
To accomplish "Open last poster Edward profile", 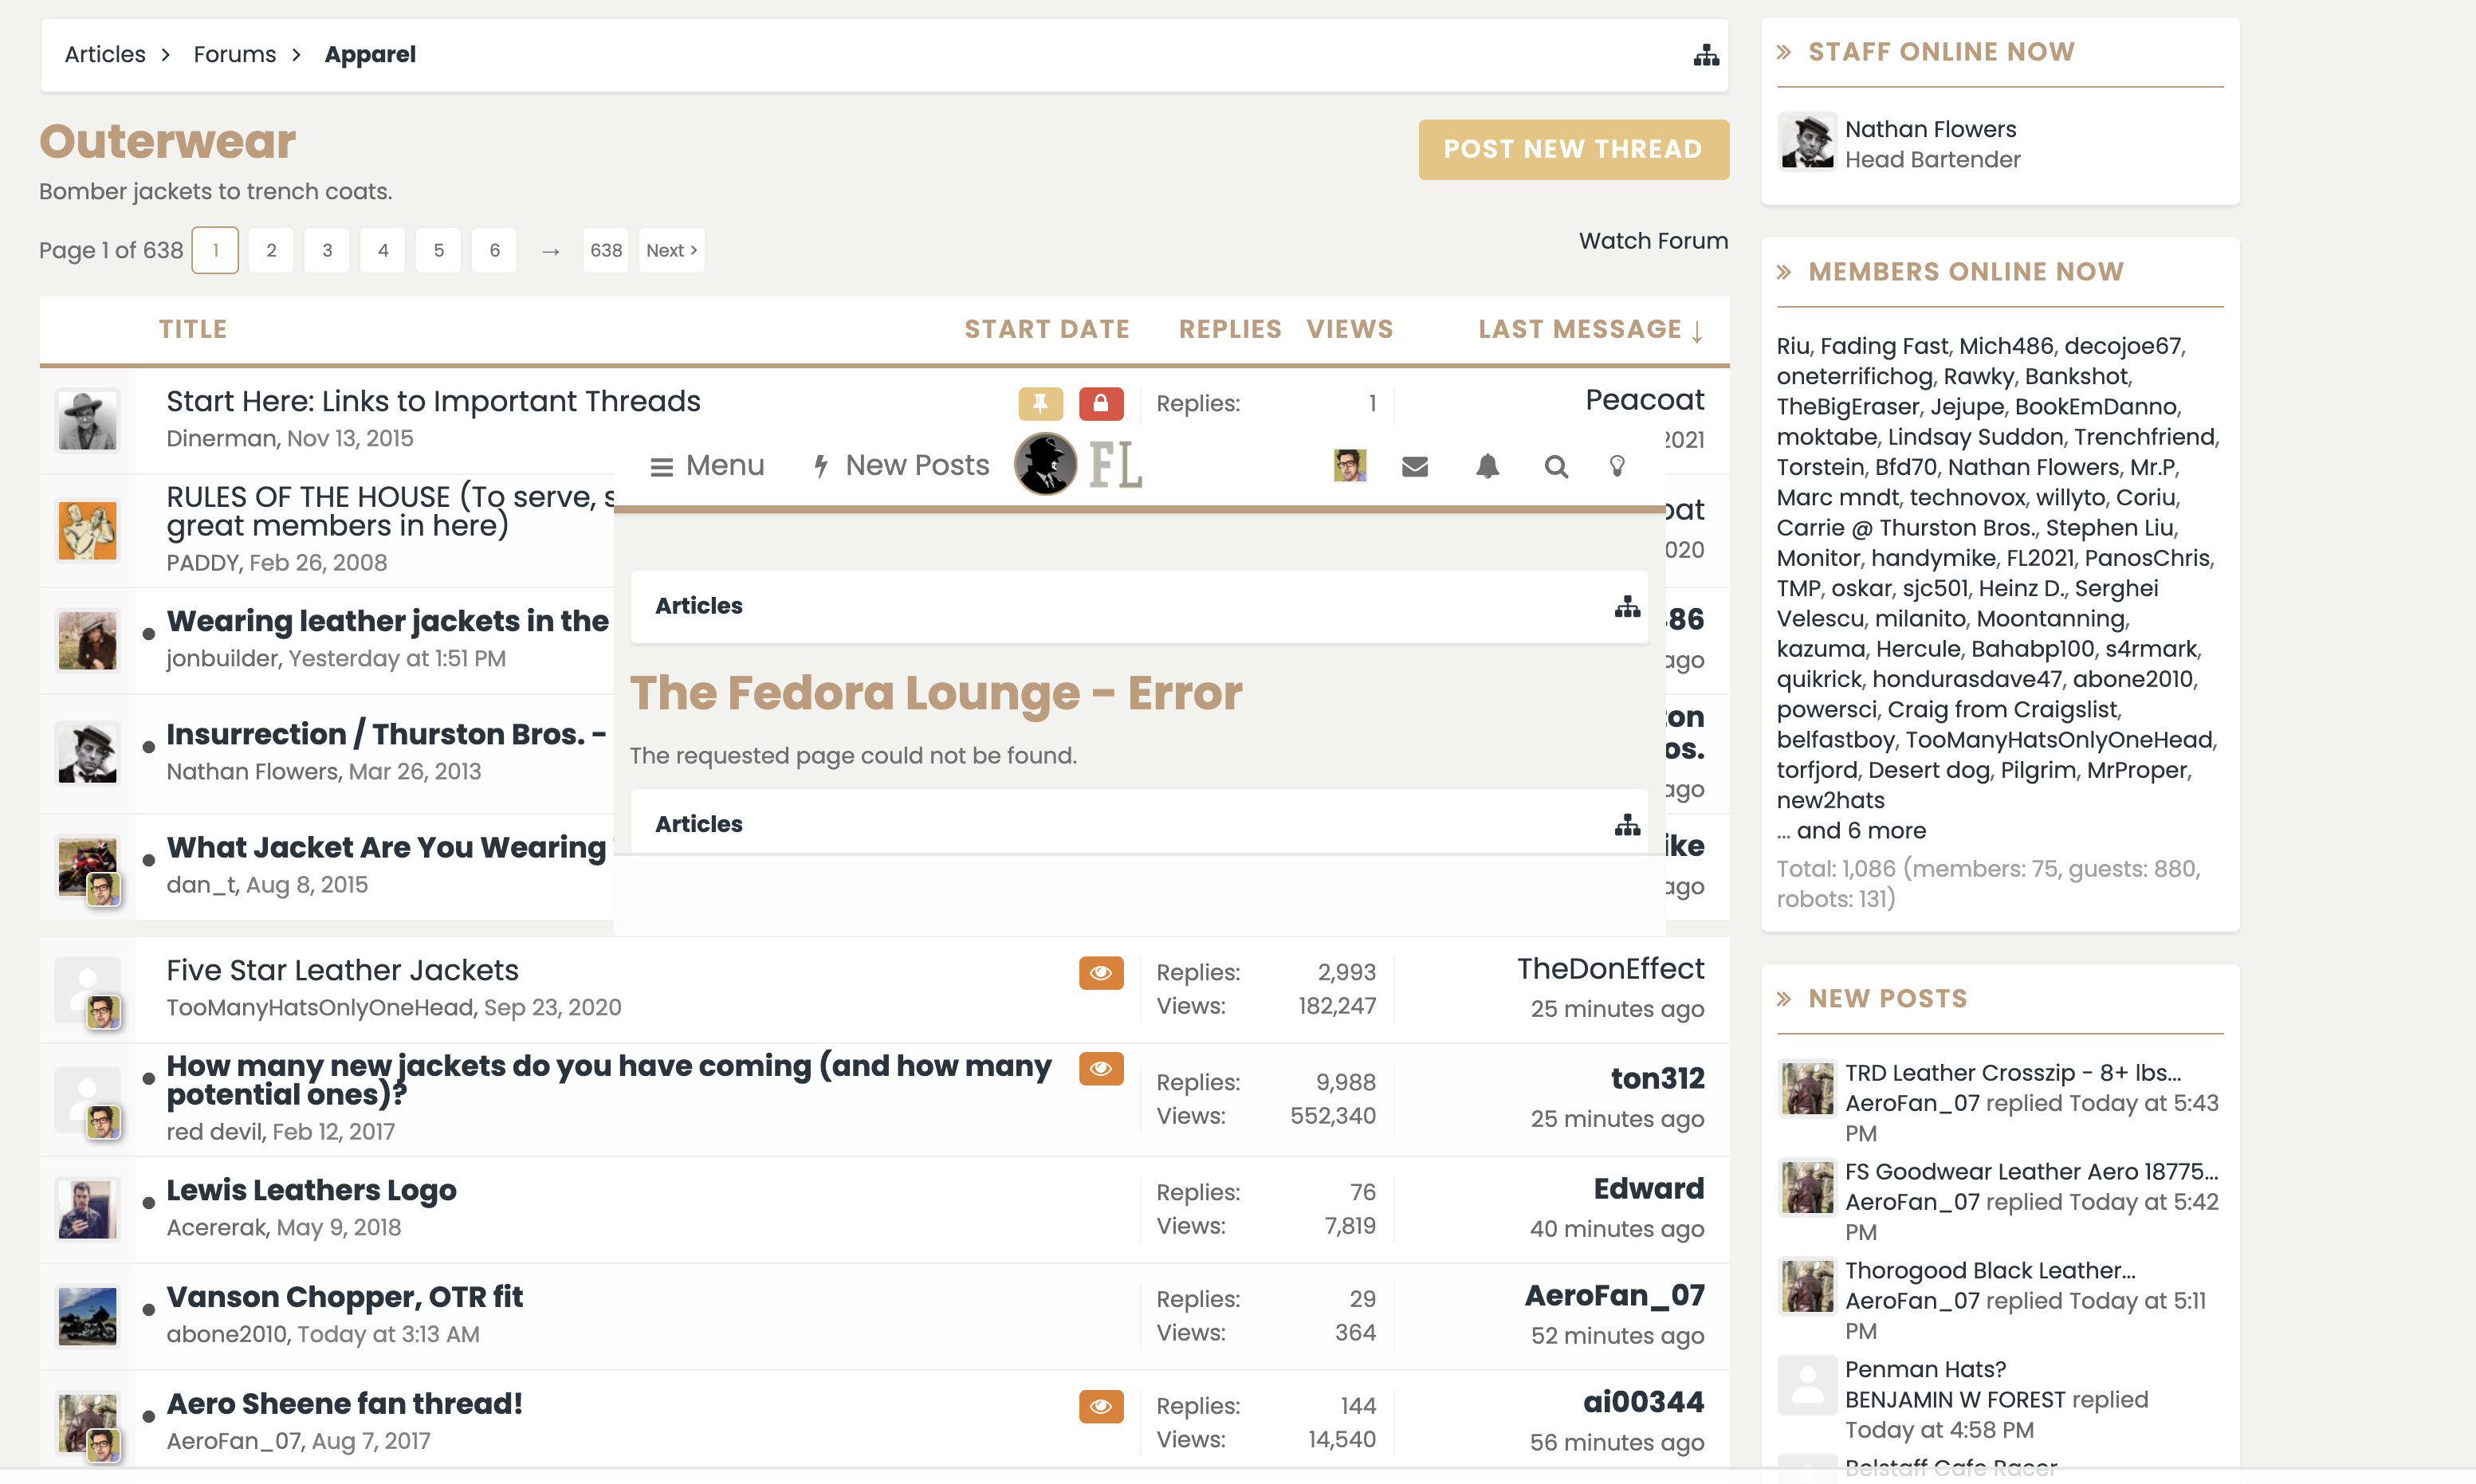I will click(x=1648, y=1189).
